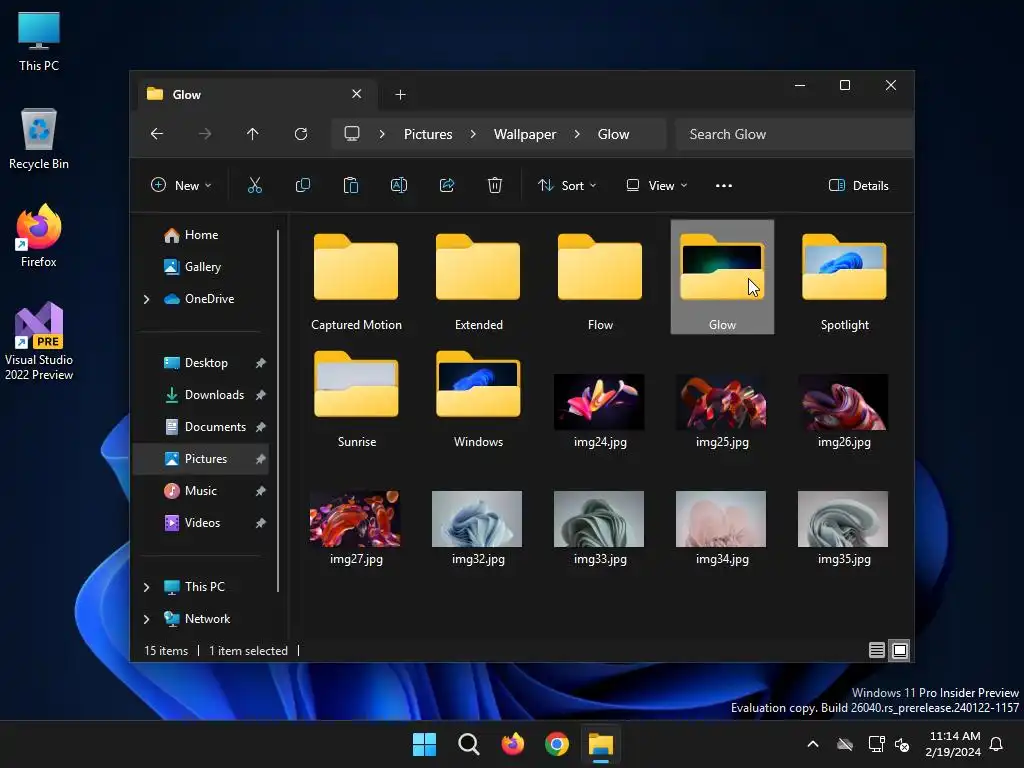Go up one folder level
Image resolution: width=1024 pixels, height=768 pixels.
253,134
